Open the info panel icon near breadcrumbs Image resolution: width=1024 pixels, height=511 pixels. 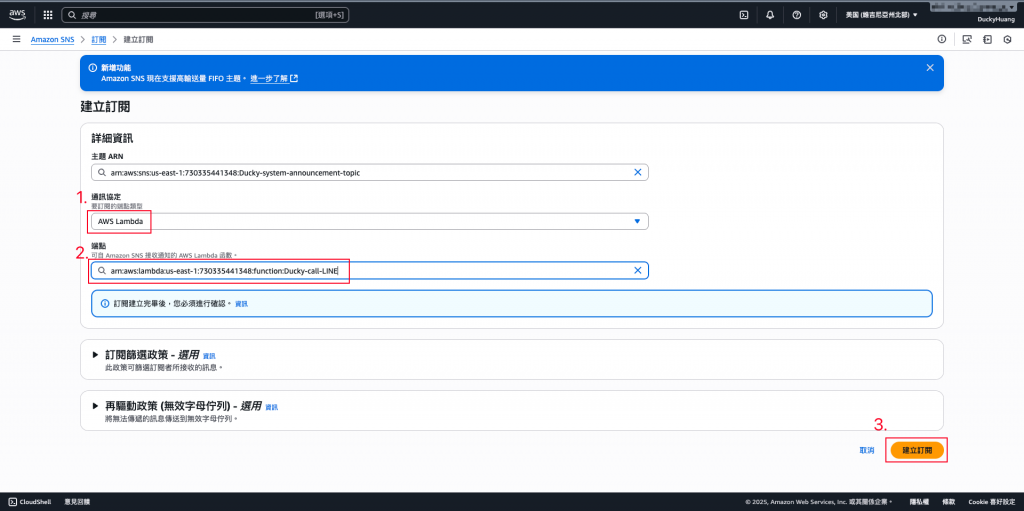click(942, 39)
